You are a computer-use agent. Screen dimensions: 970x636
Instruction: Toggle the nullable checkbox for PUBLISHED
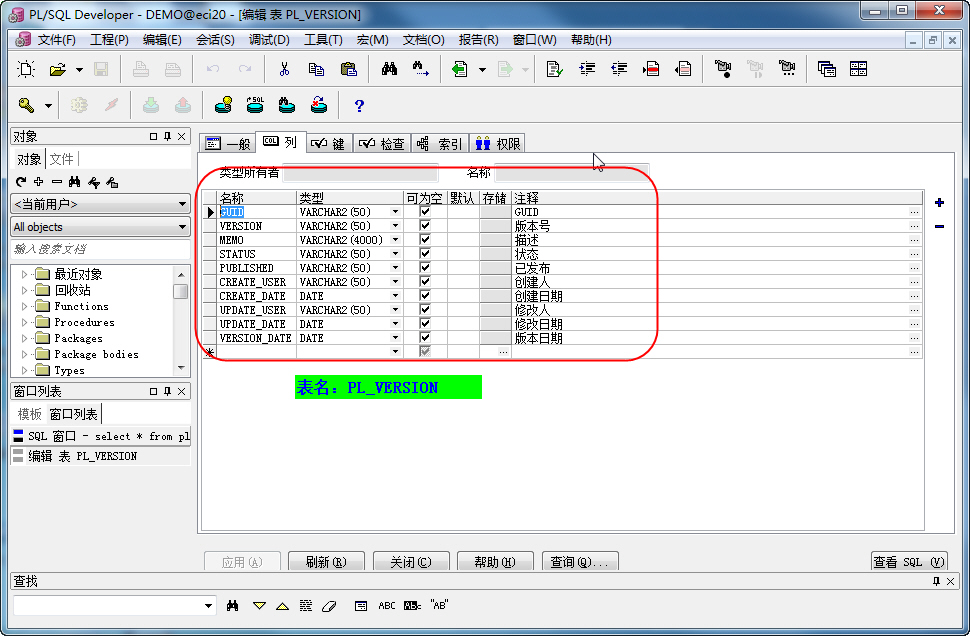pyautogui.click(x=425, y=268)
